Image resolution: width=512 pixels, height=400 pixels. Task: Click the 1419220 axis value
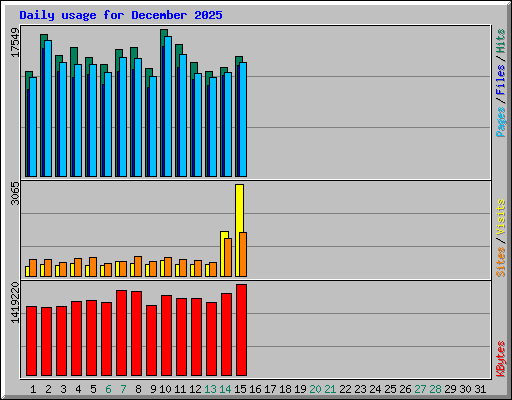(x=15, y=302)
